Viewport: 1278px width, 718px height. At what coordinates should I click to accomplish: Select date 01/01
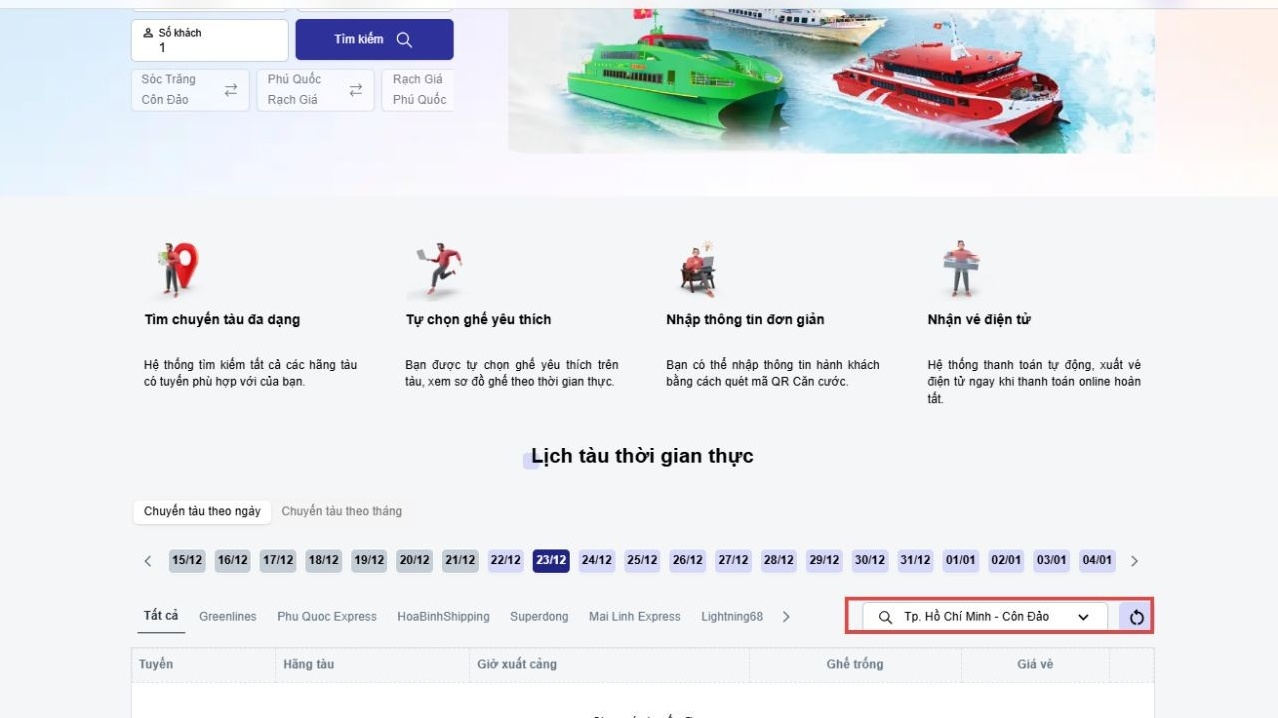[961, 560]
